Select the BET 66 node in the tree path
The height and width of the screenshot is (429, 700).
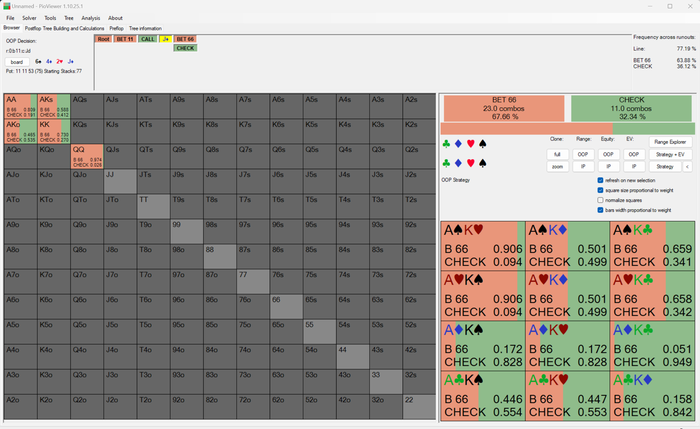pyautogui.click(x=185, y=39)
